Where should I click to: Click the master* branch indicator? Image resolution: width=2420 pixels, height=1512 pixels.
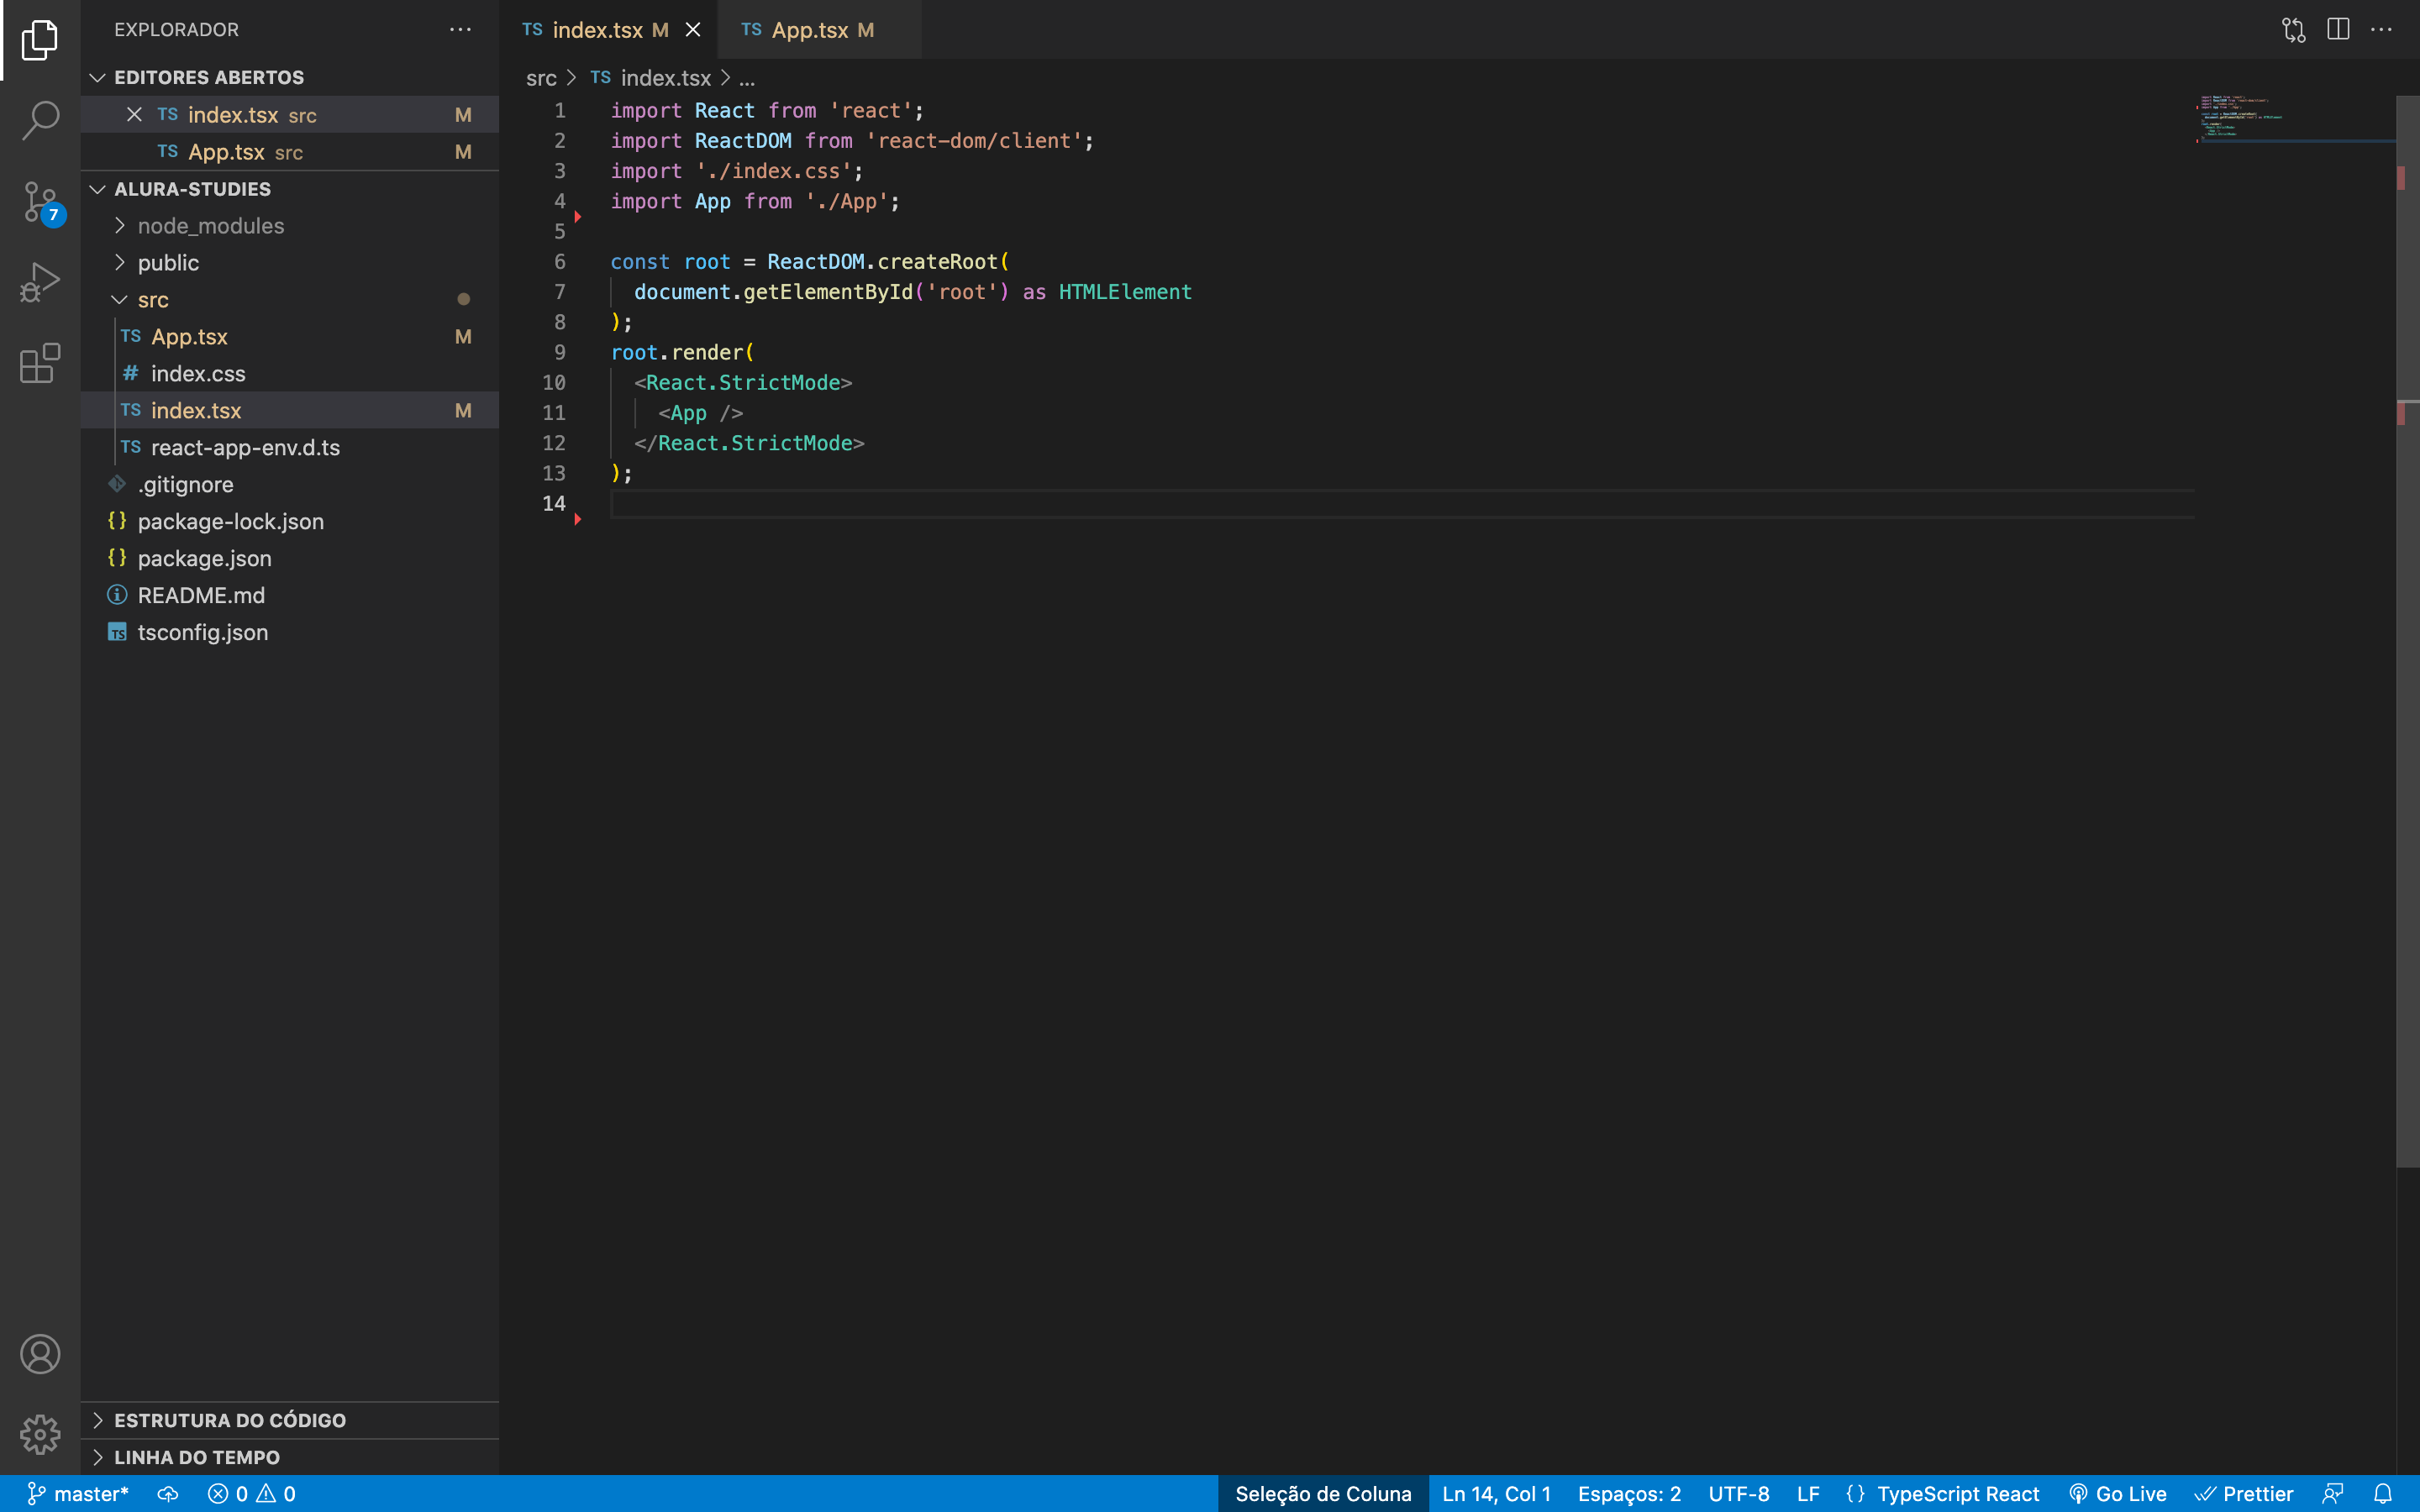pyautogui.click(x=77, y=1494)
